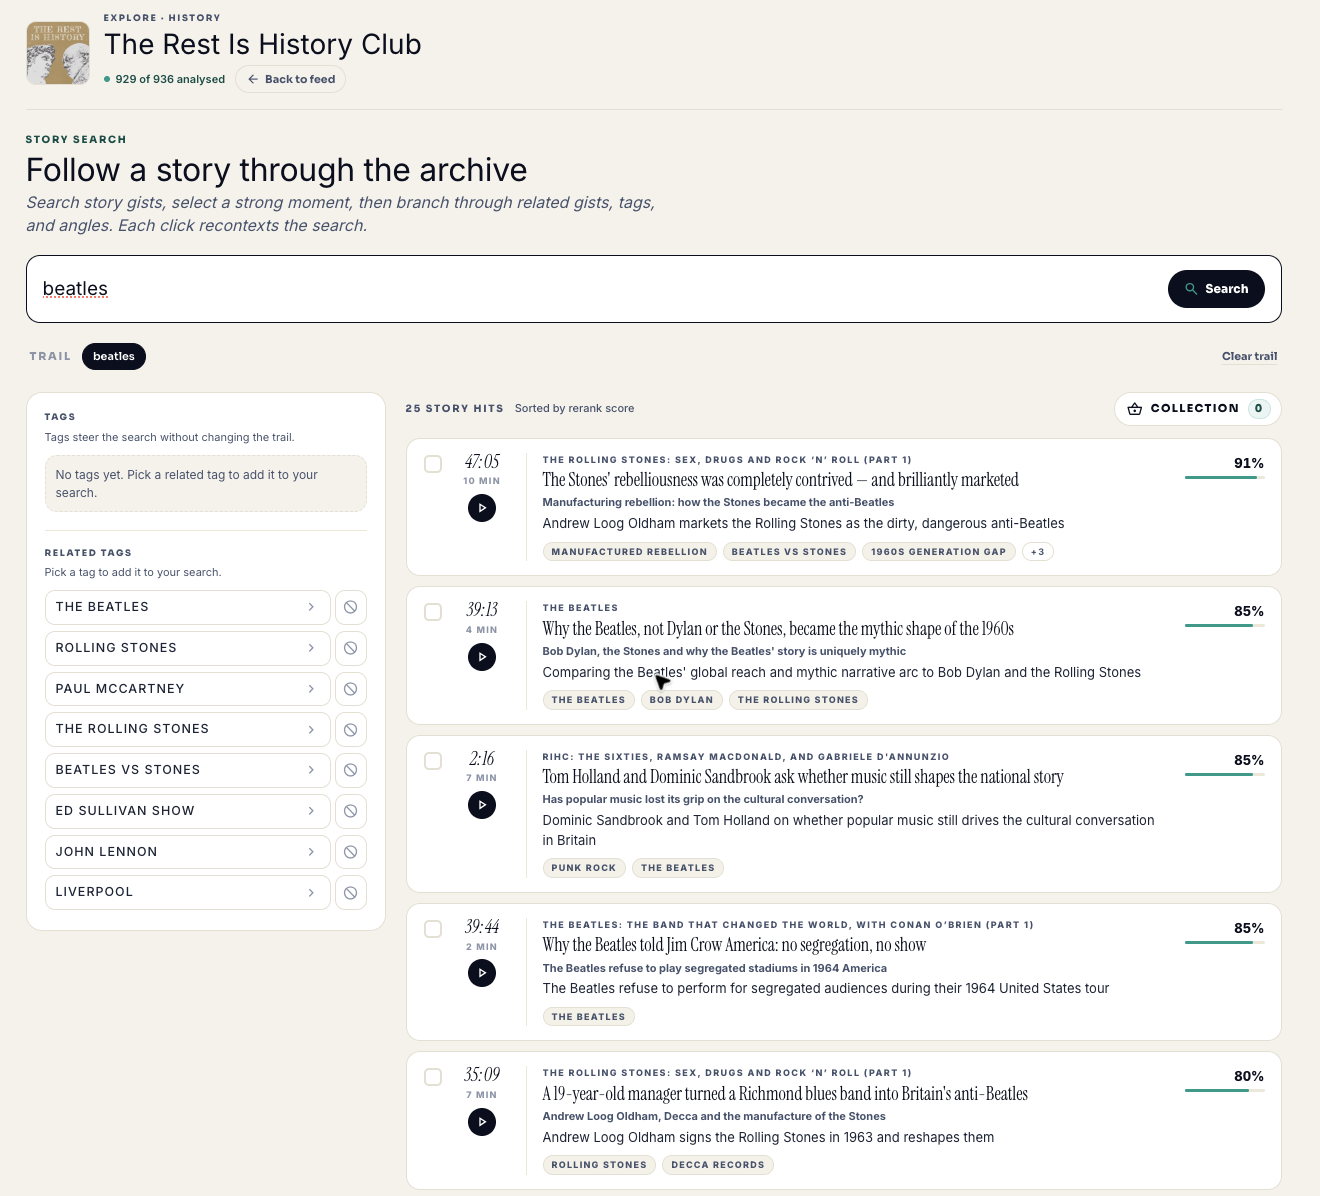The height and width of the screenshot is (1196, 1320).
Task: Click THE BEATLES chip on Jim Crow story
Action: pyautogui.click(x=588, y=1017)
